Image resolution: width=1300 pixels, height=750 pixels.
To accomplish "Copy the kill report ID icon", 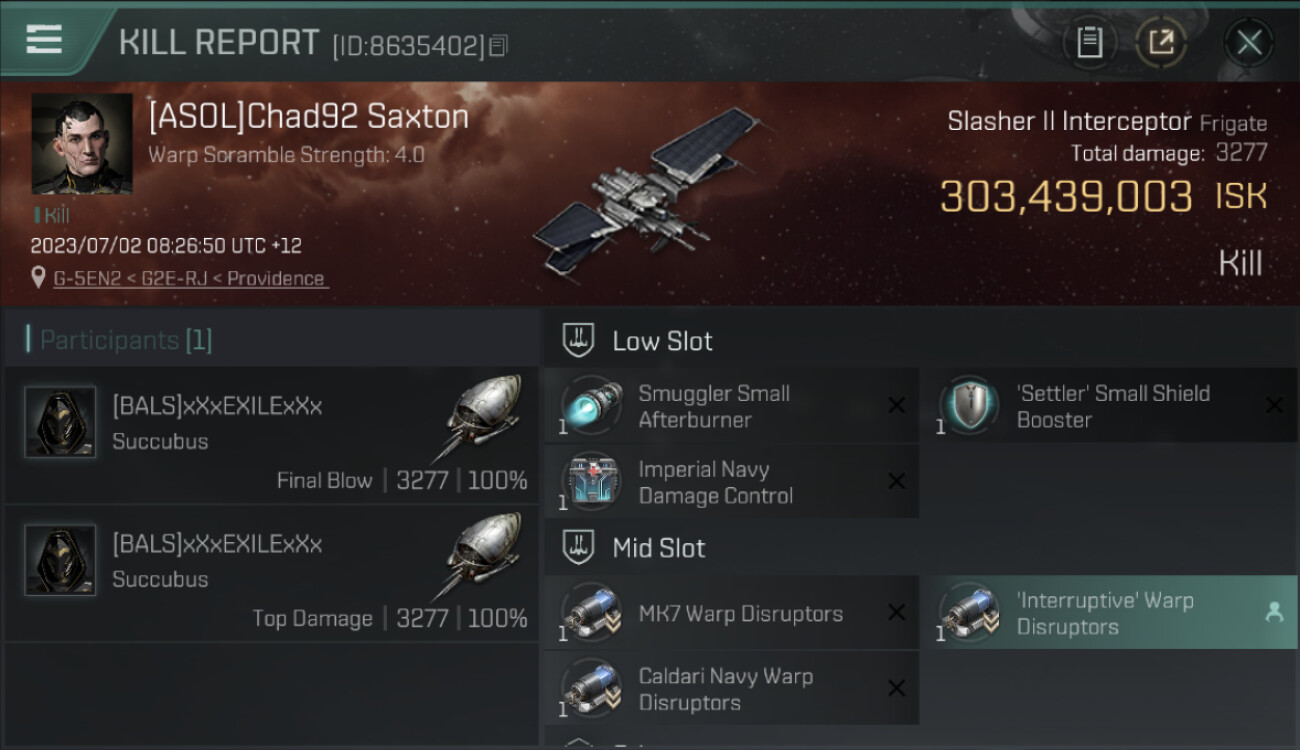I will pos(499,45).
